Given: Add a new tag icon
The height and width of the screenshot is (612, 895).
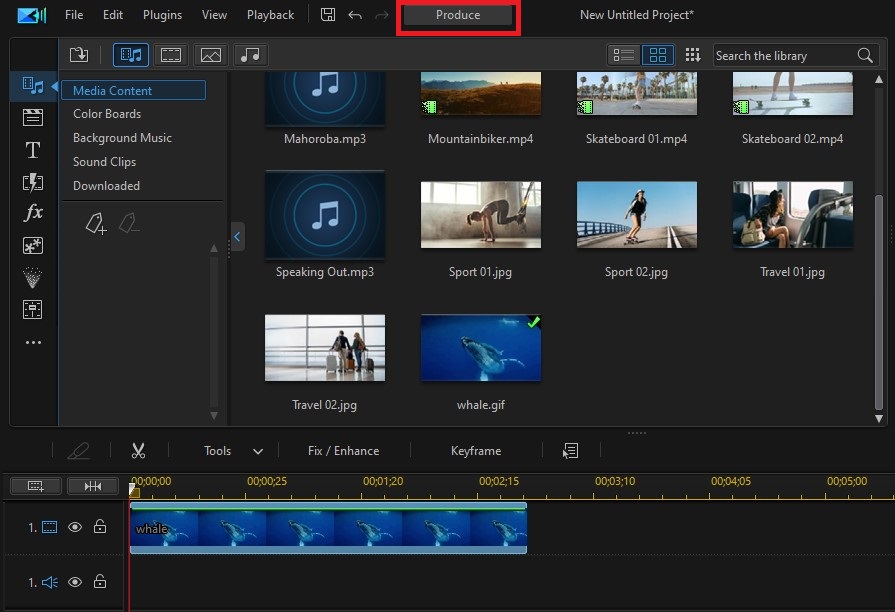Looking at the screenshot, I should 96,225.
